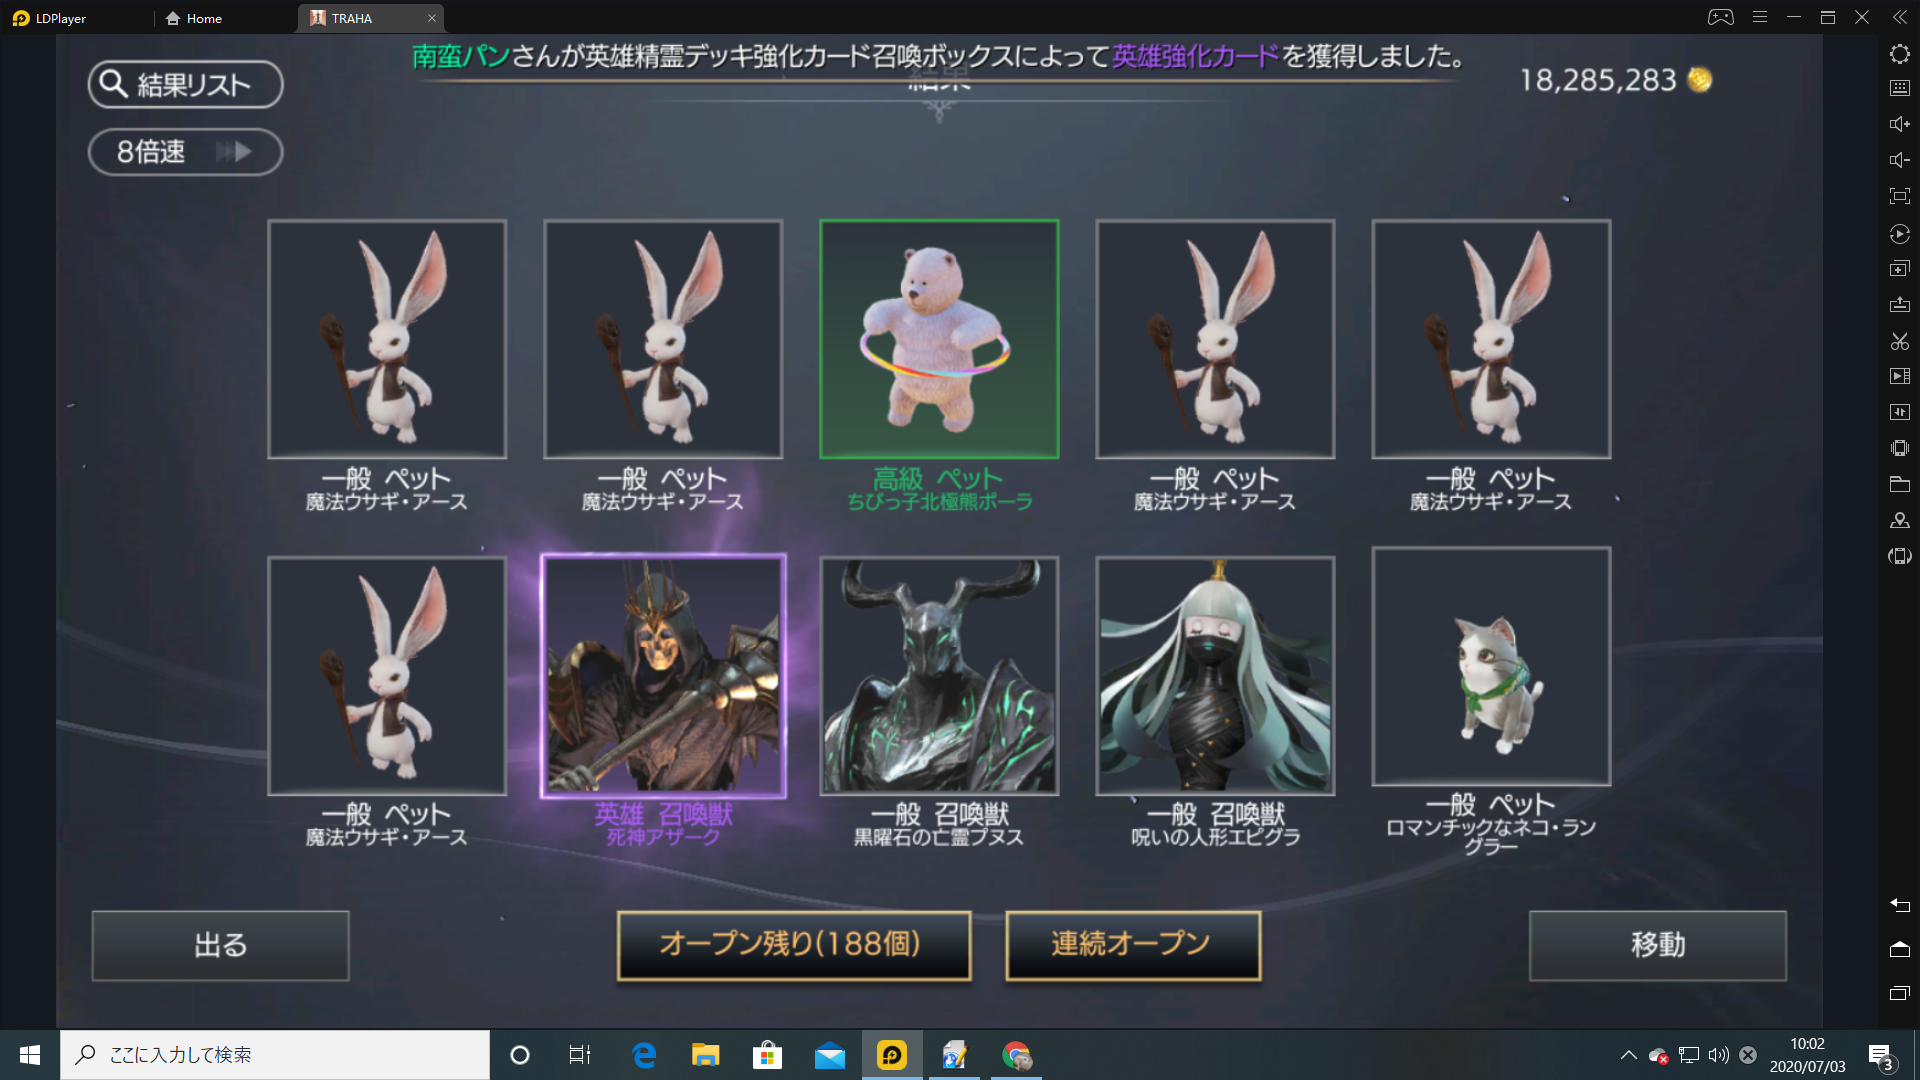Click the Windows search box
This screenshot has height=1080, width=1920.
(x=275, y=1055)
